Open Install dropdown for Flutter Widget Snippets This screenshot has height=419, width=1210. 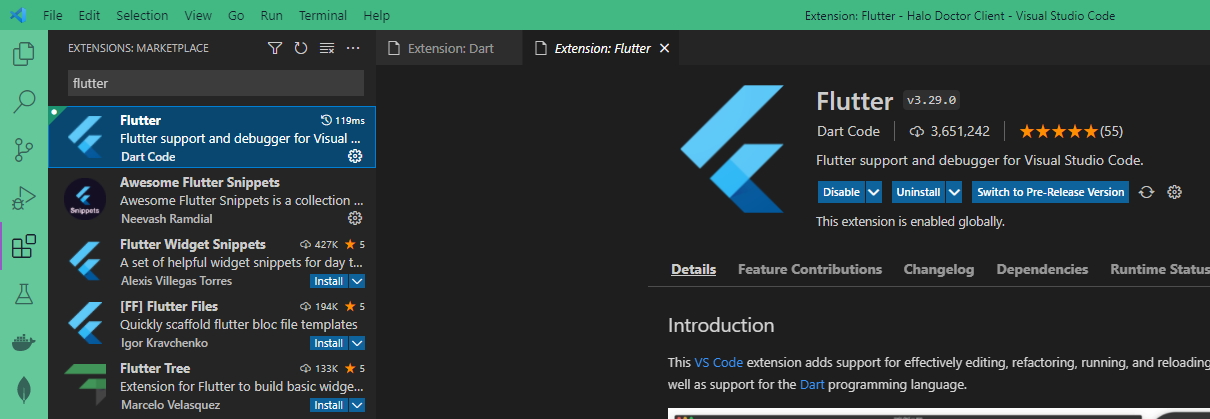pos(357,281)
